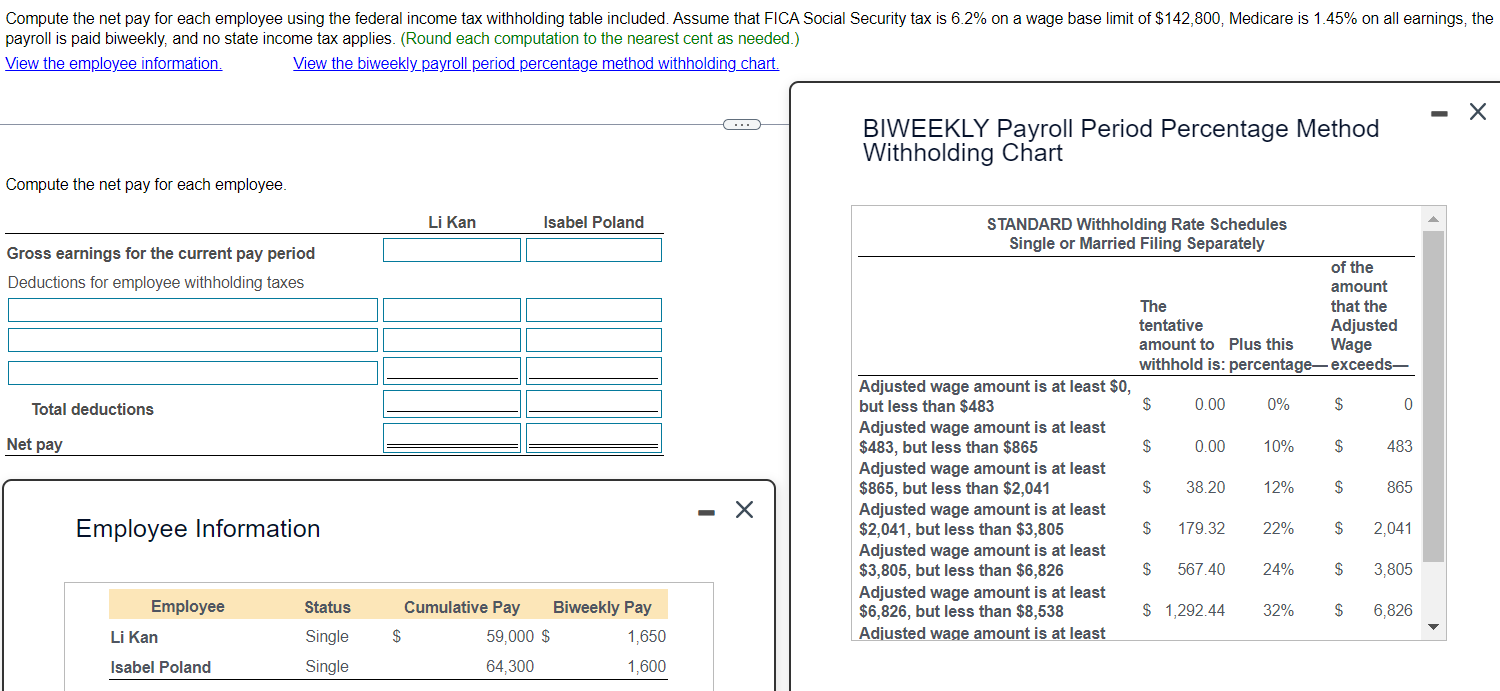
Task: Click the first deduction description field
Action: click(192, 309)
